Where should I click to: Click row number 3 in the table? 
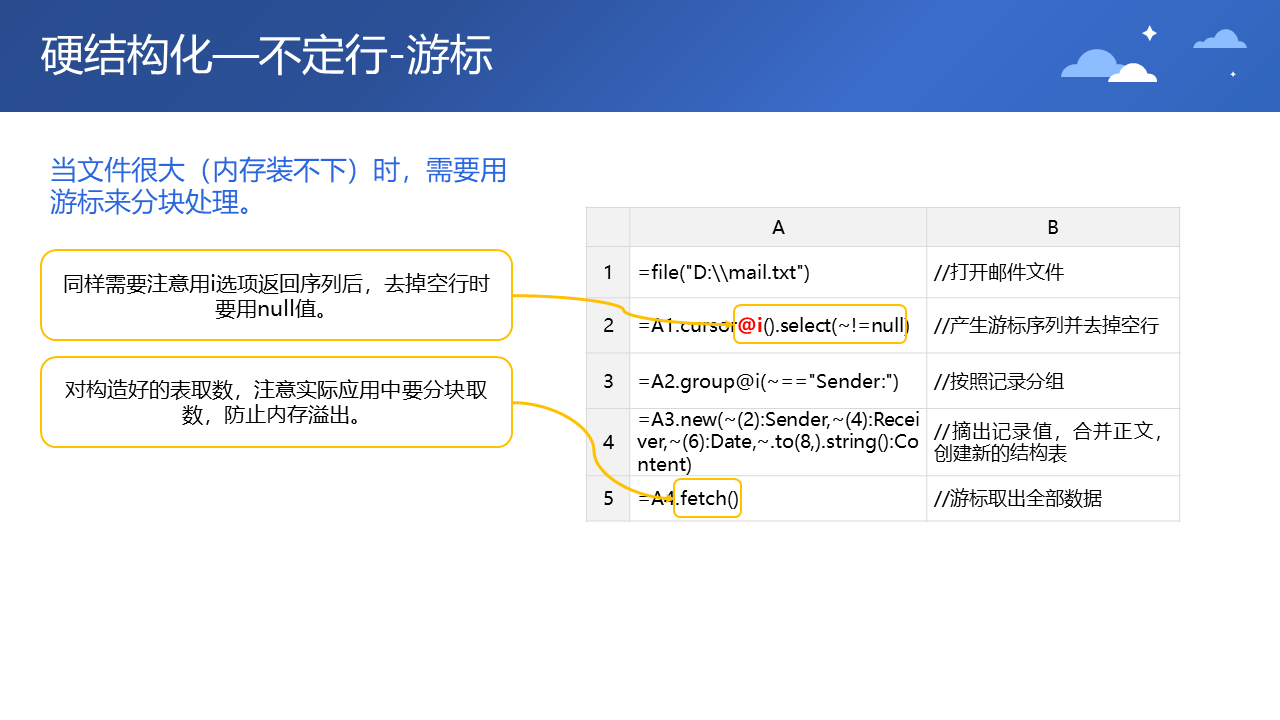click(608, 381)
